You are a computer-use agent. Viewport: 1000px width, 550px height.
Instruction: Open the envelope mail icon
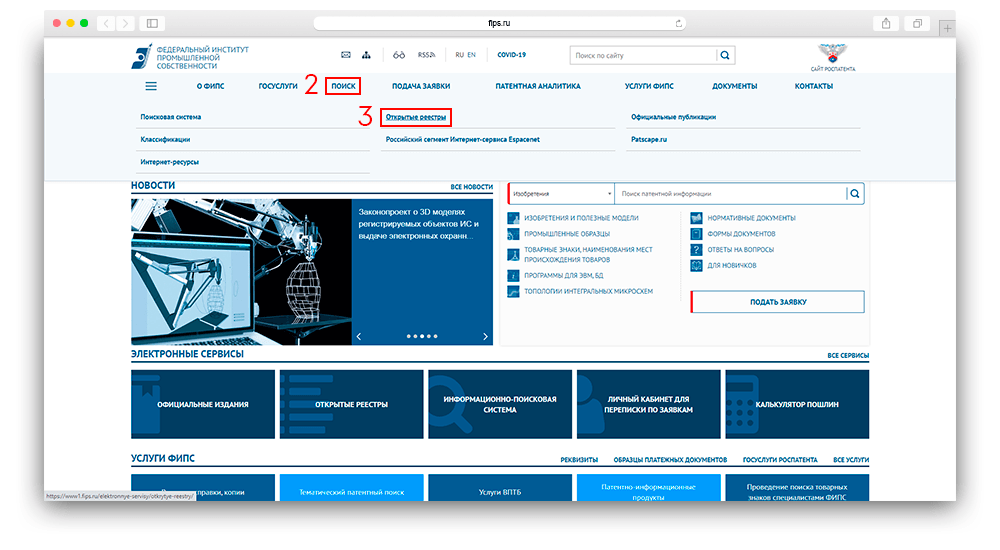(346, 55)
